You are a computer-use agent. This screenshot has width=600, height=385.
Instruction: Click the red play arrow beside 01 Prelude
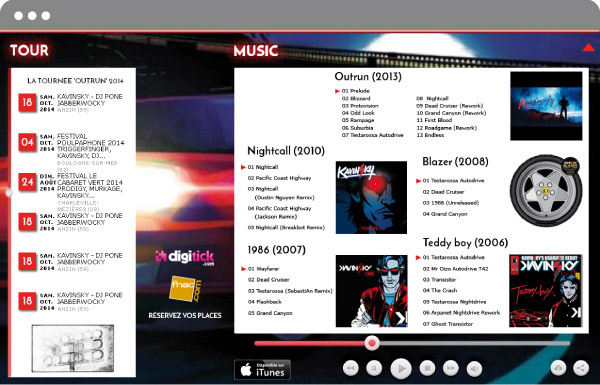(337, 91)
